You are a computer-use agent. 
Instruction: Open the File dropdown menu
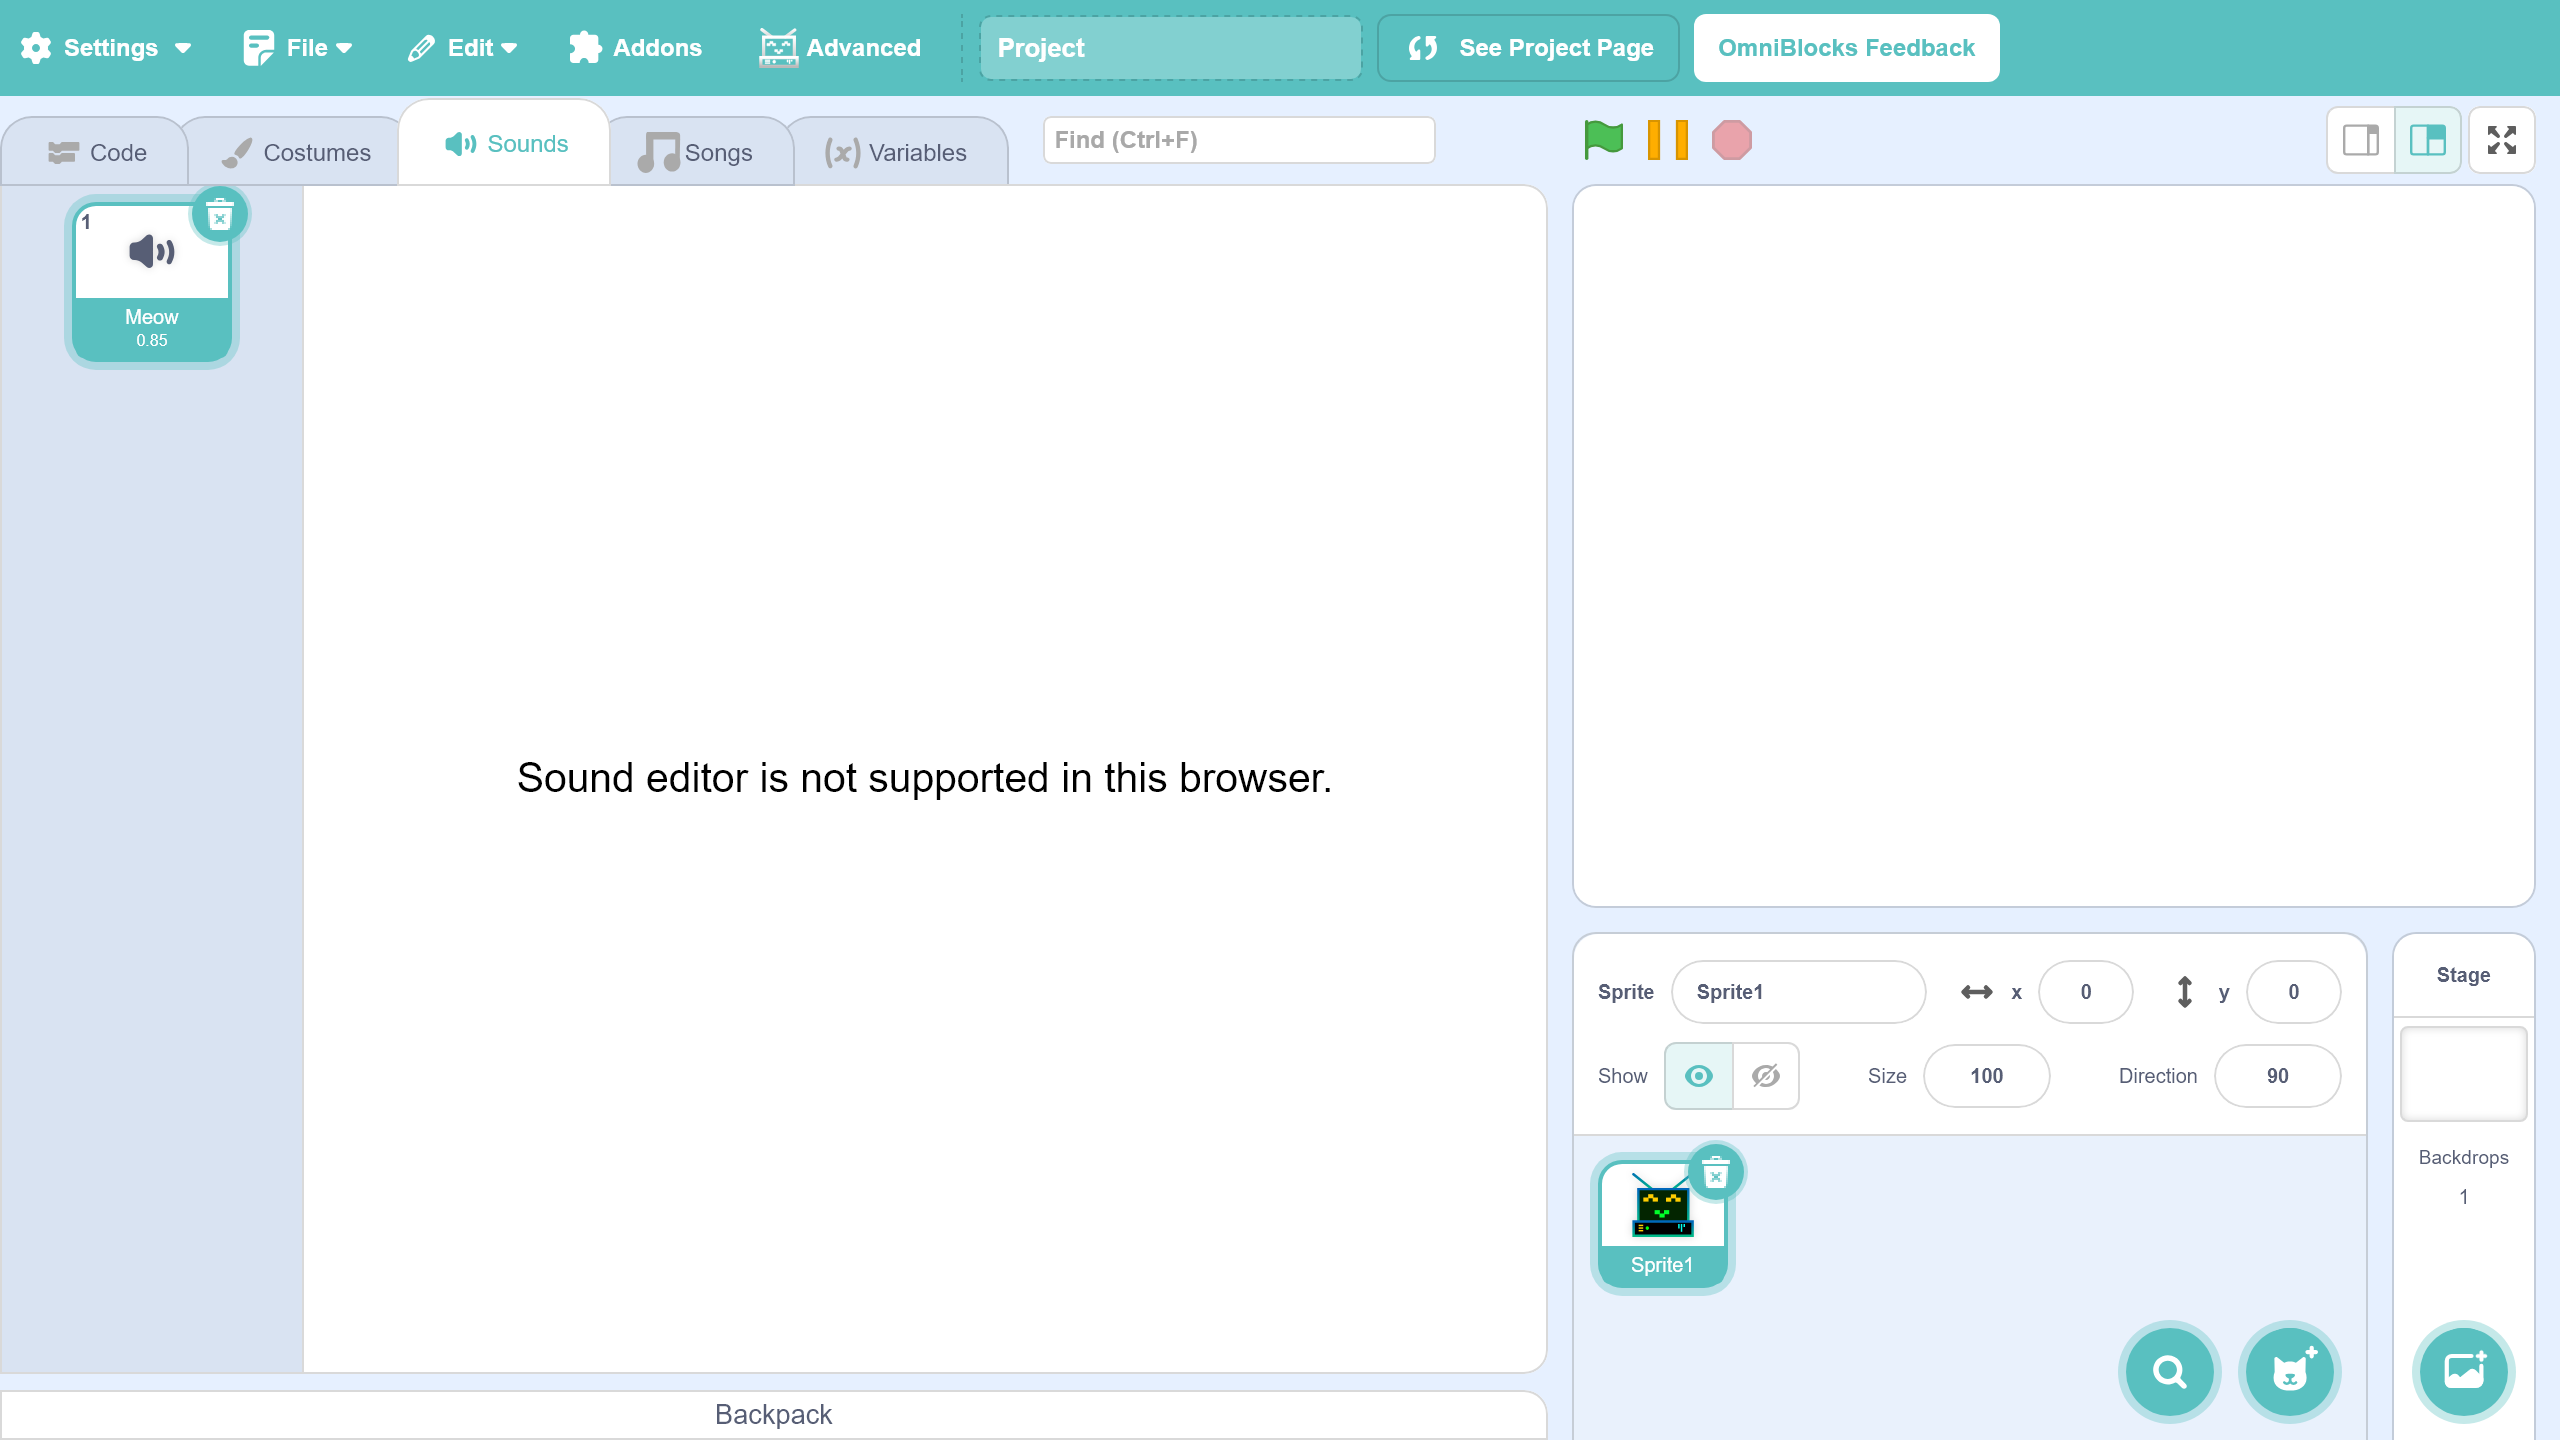click(x=297, y=48)
